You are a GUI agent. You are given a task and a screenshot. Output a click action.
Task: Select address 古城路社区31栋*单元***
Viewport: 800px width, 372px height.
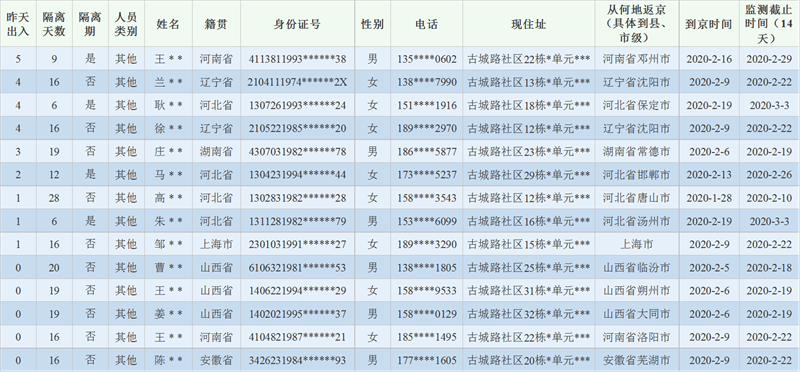pos(529,291)
